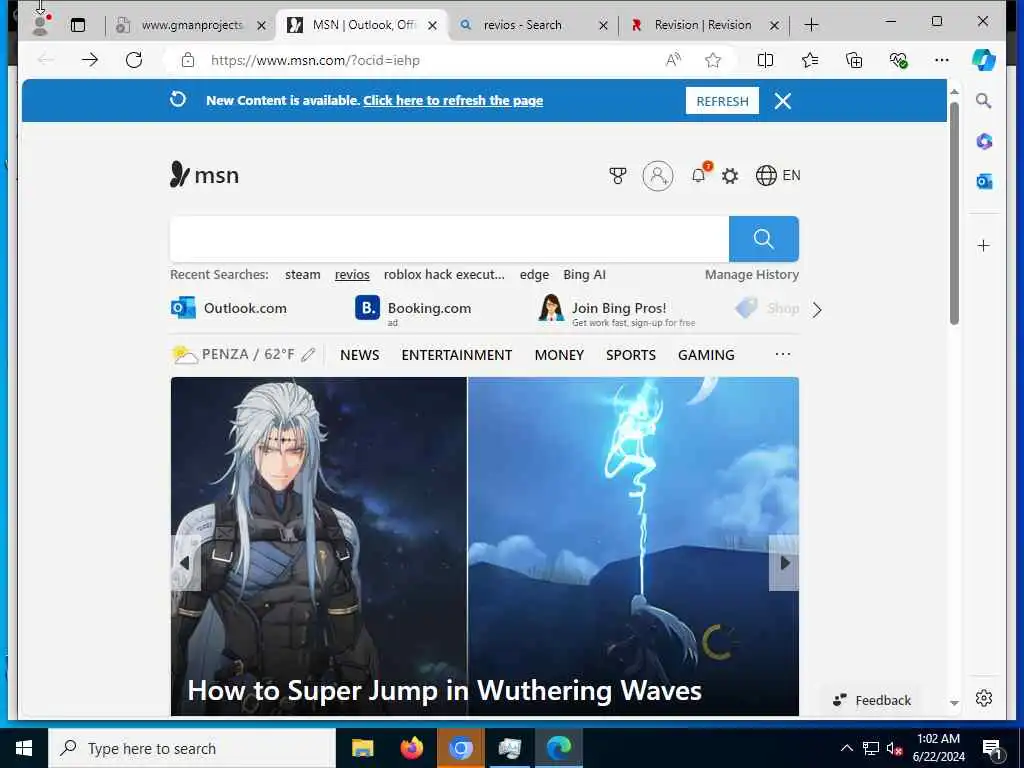This screenshot has height=768, width=1024.
Task: Open split screen icon
Action: click(765, 60)
